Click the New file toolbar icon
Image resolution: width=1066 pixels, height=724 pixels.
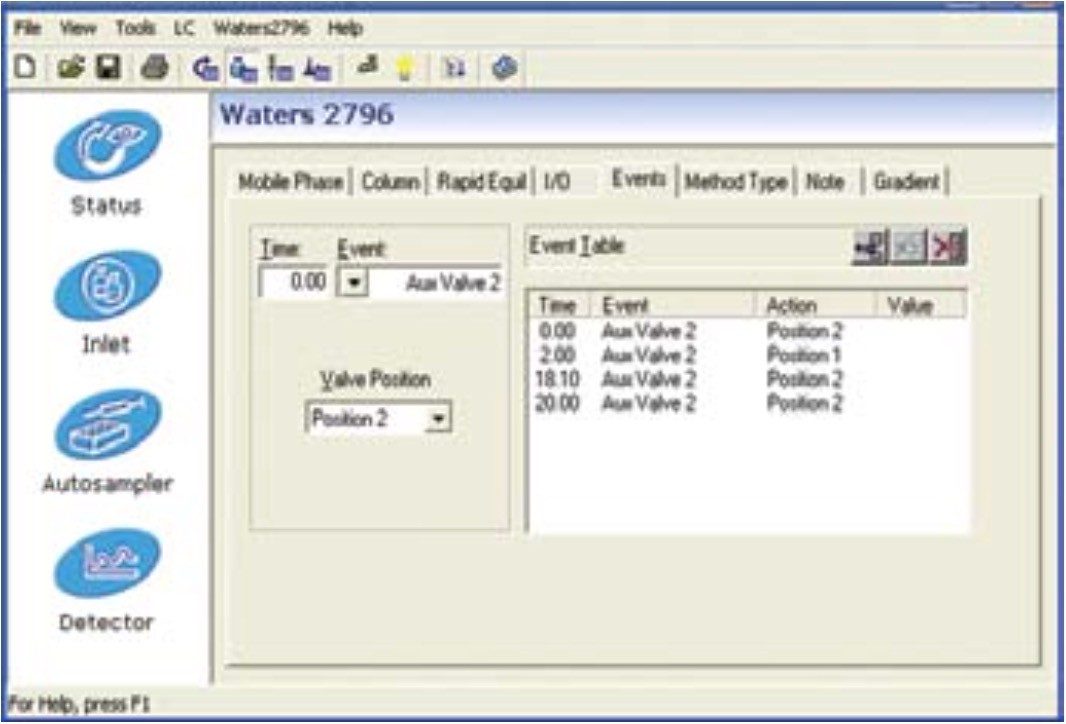pos(25,67)
